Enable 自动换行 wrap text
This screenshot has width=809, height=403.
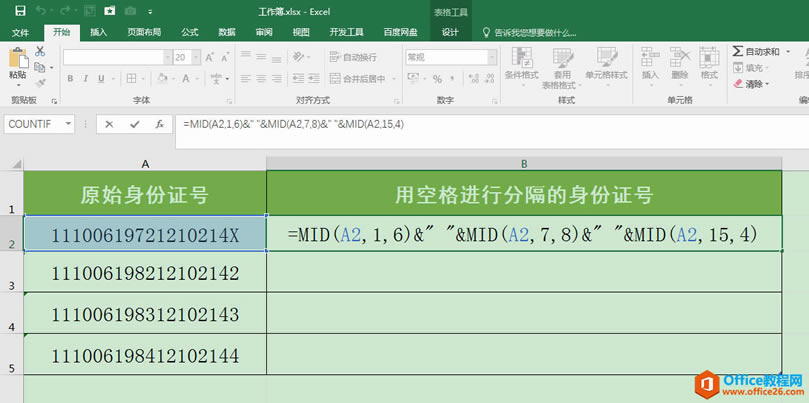pos(353,57)
